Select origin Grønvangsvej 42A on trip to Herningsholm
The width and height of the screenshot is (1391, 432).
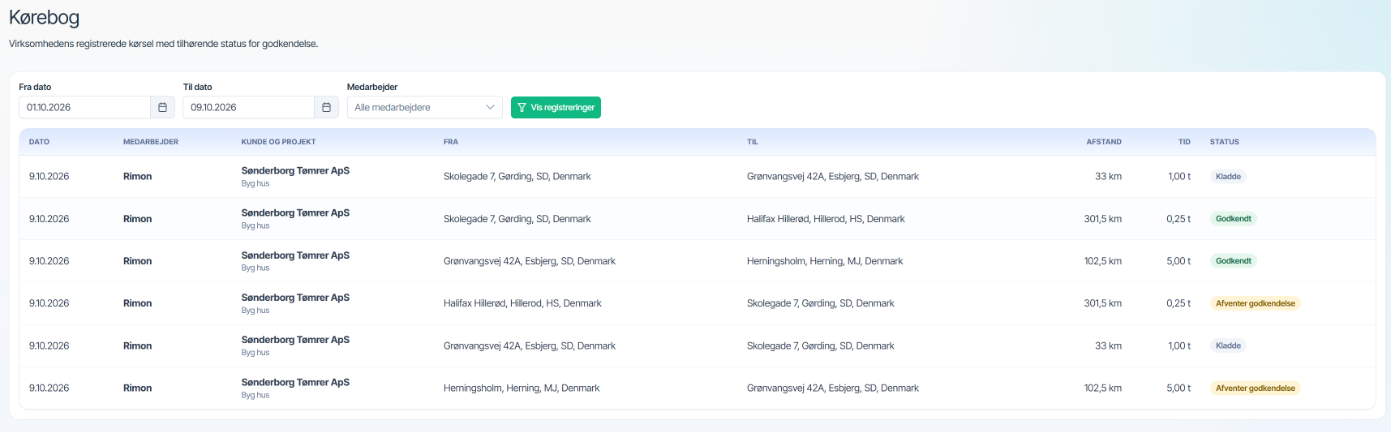[x=529, y=261]
